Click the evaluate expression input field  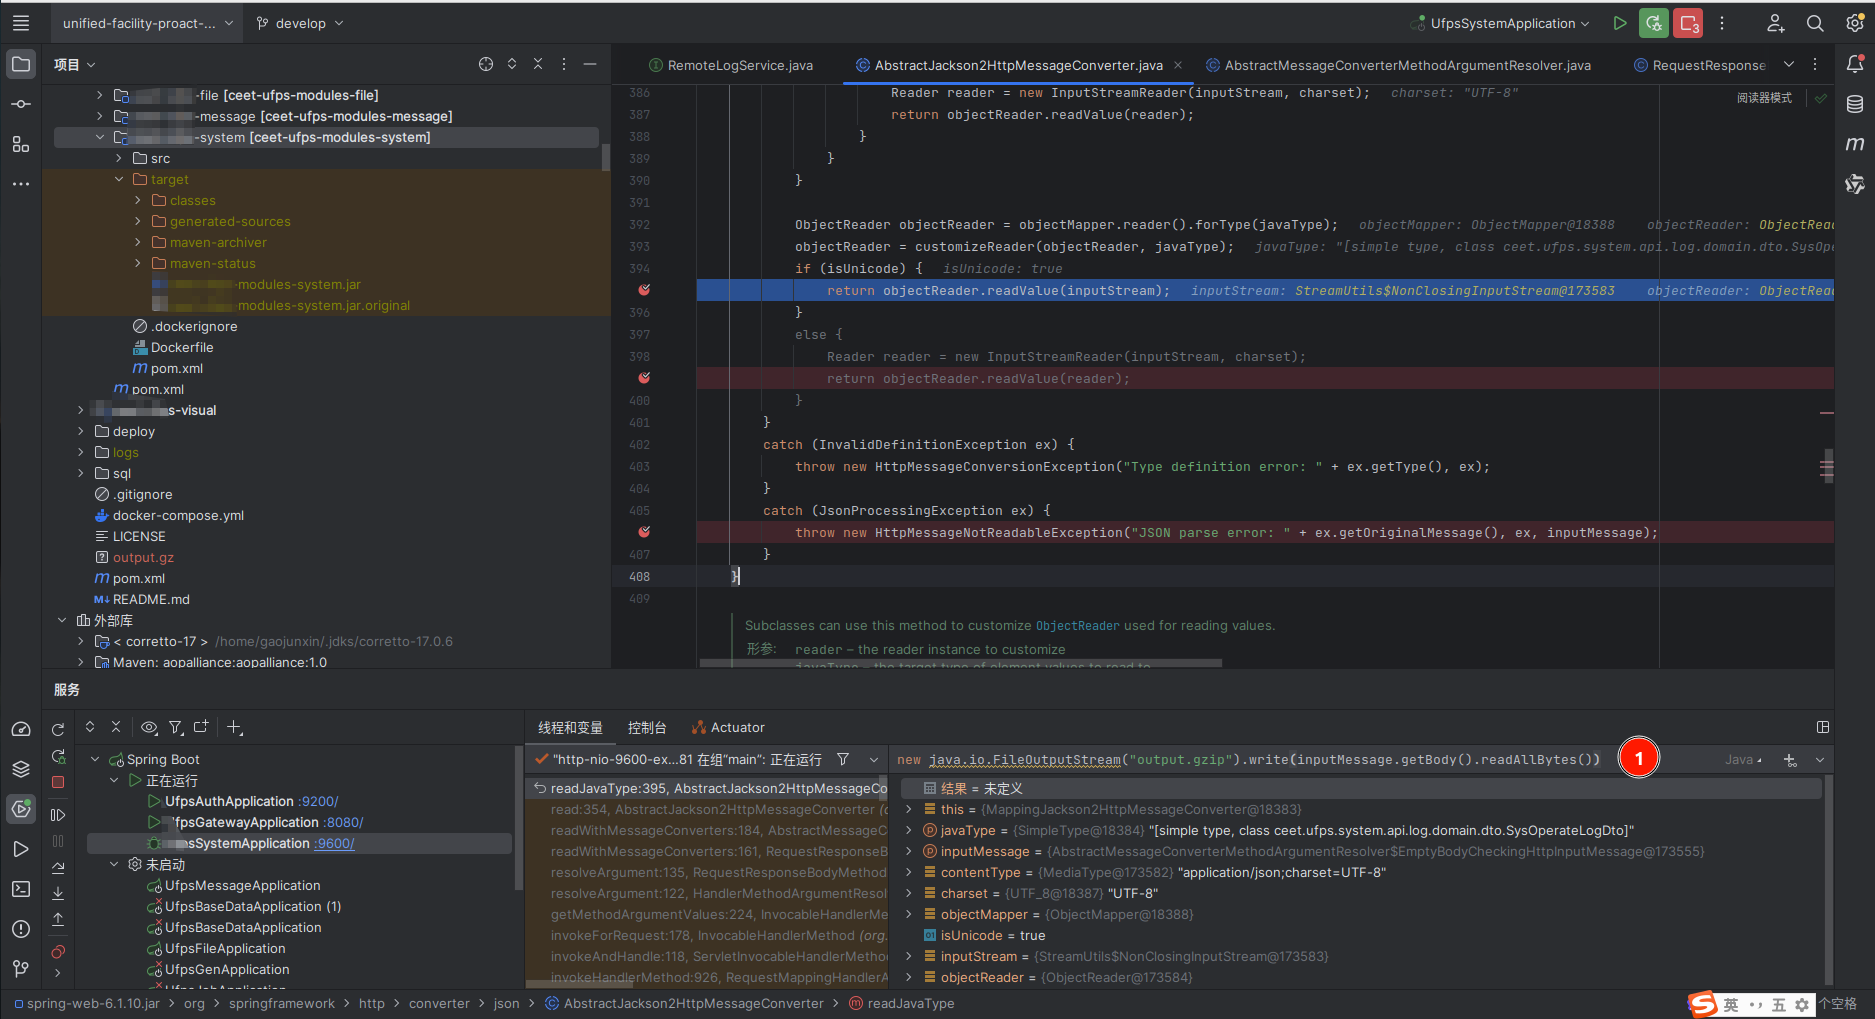point(1250,760)
